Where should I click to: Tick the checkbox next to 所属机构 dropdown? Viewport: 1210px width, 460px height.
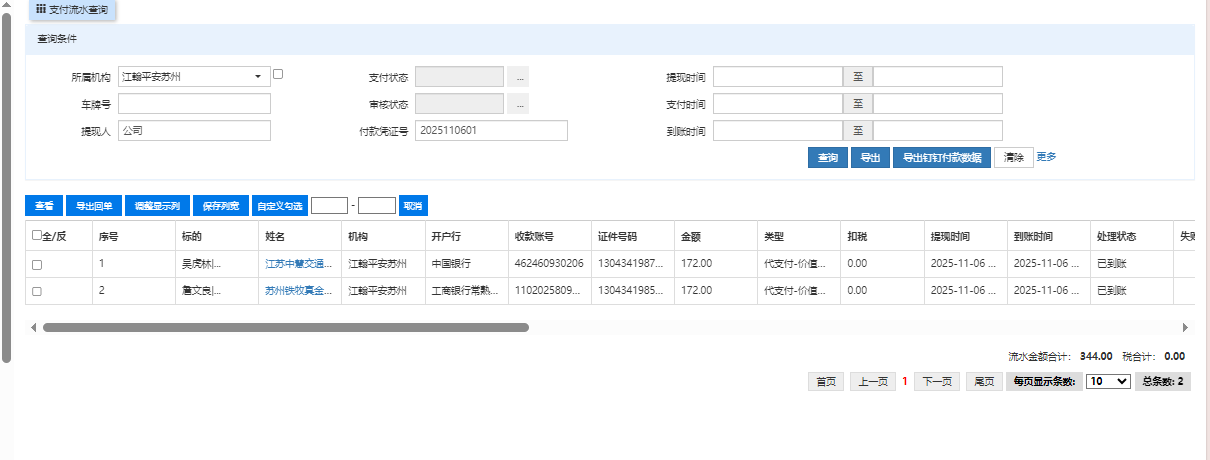pos(279,73)
